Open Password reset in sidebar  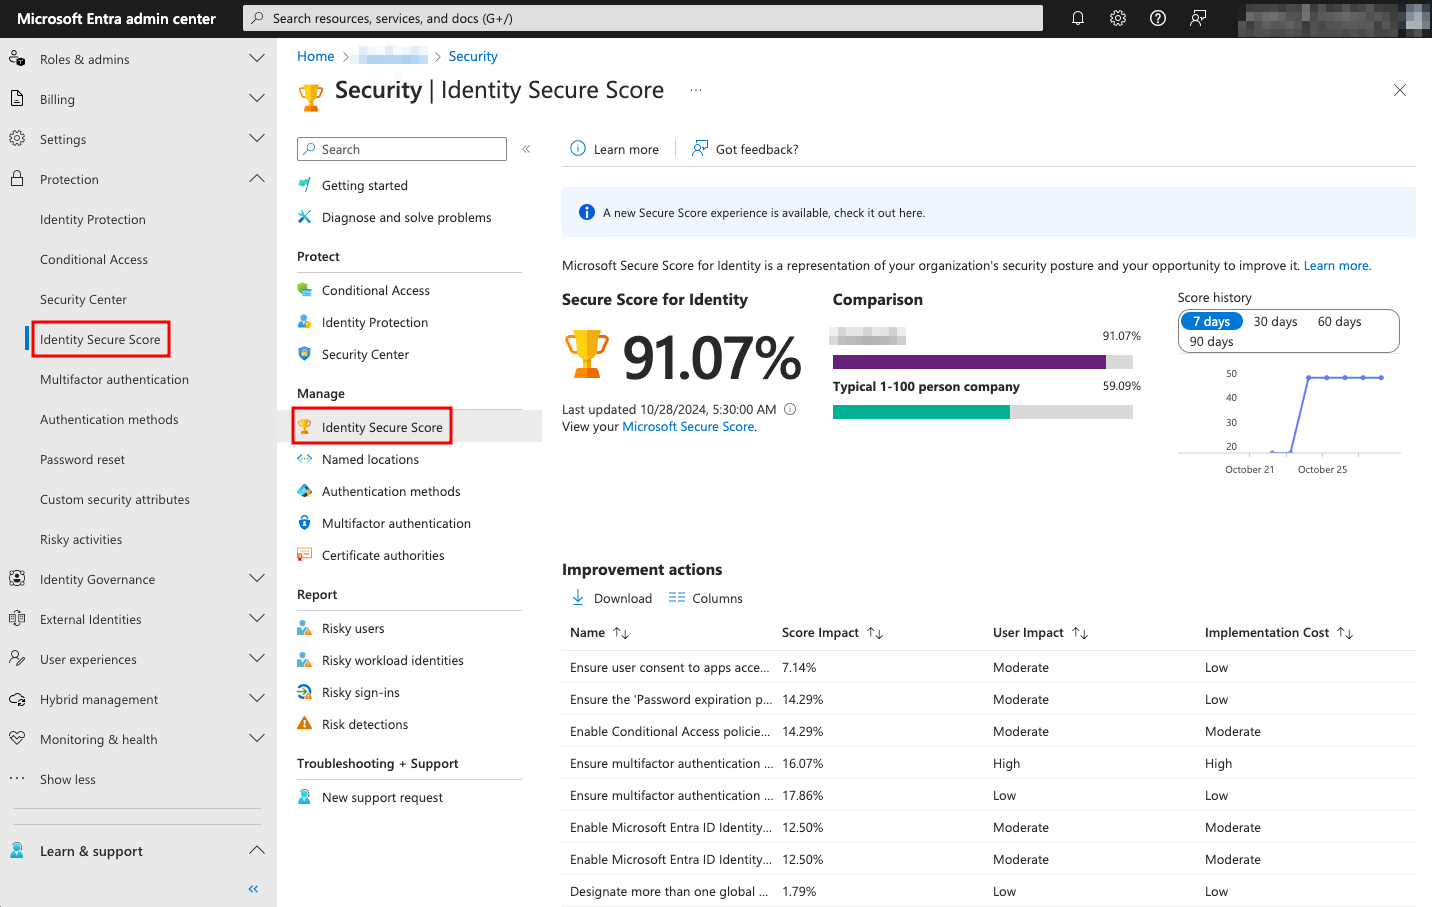click(x=82, y=459)
